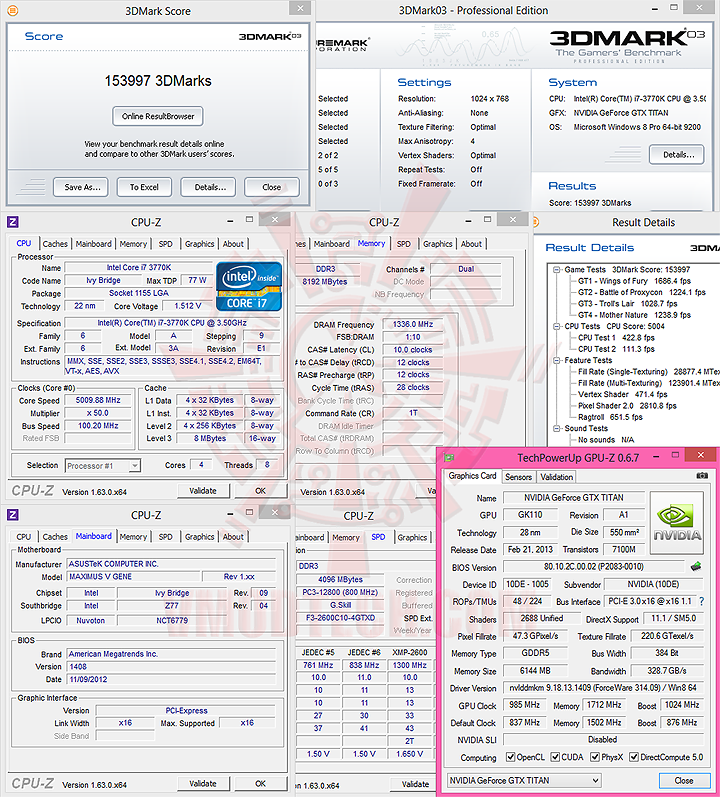This screenshot has width=720, height=797.
Task: Click the MAXIMUS V GENE model field
Action: 132,577
